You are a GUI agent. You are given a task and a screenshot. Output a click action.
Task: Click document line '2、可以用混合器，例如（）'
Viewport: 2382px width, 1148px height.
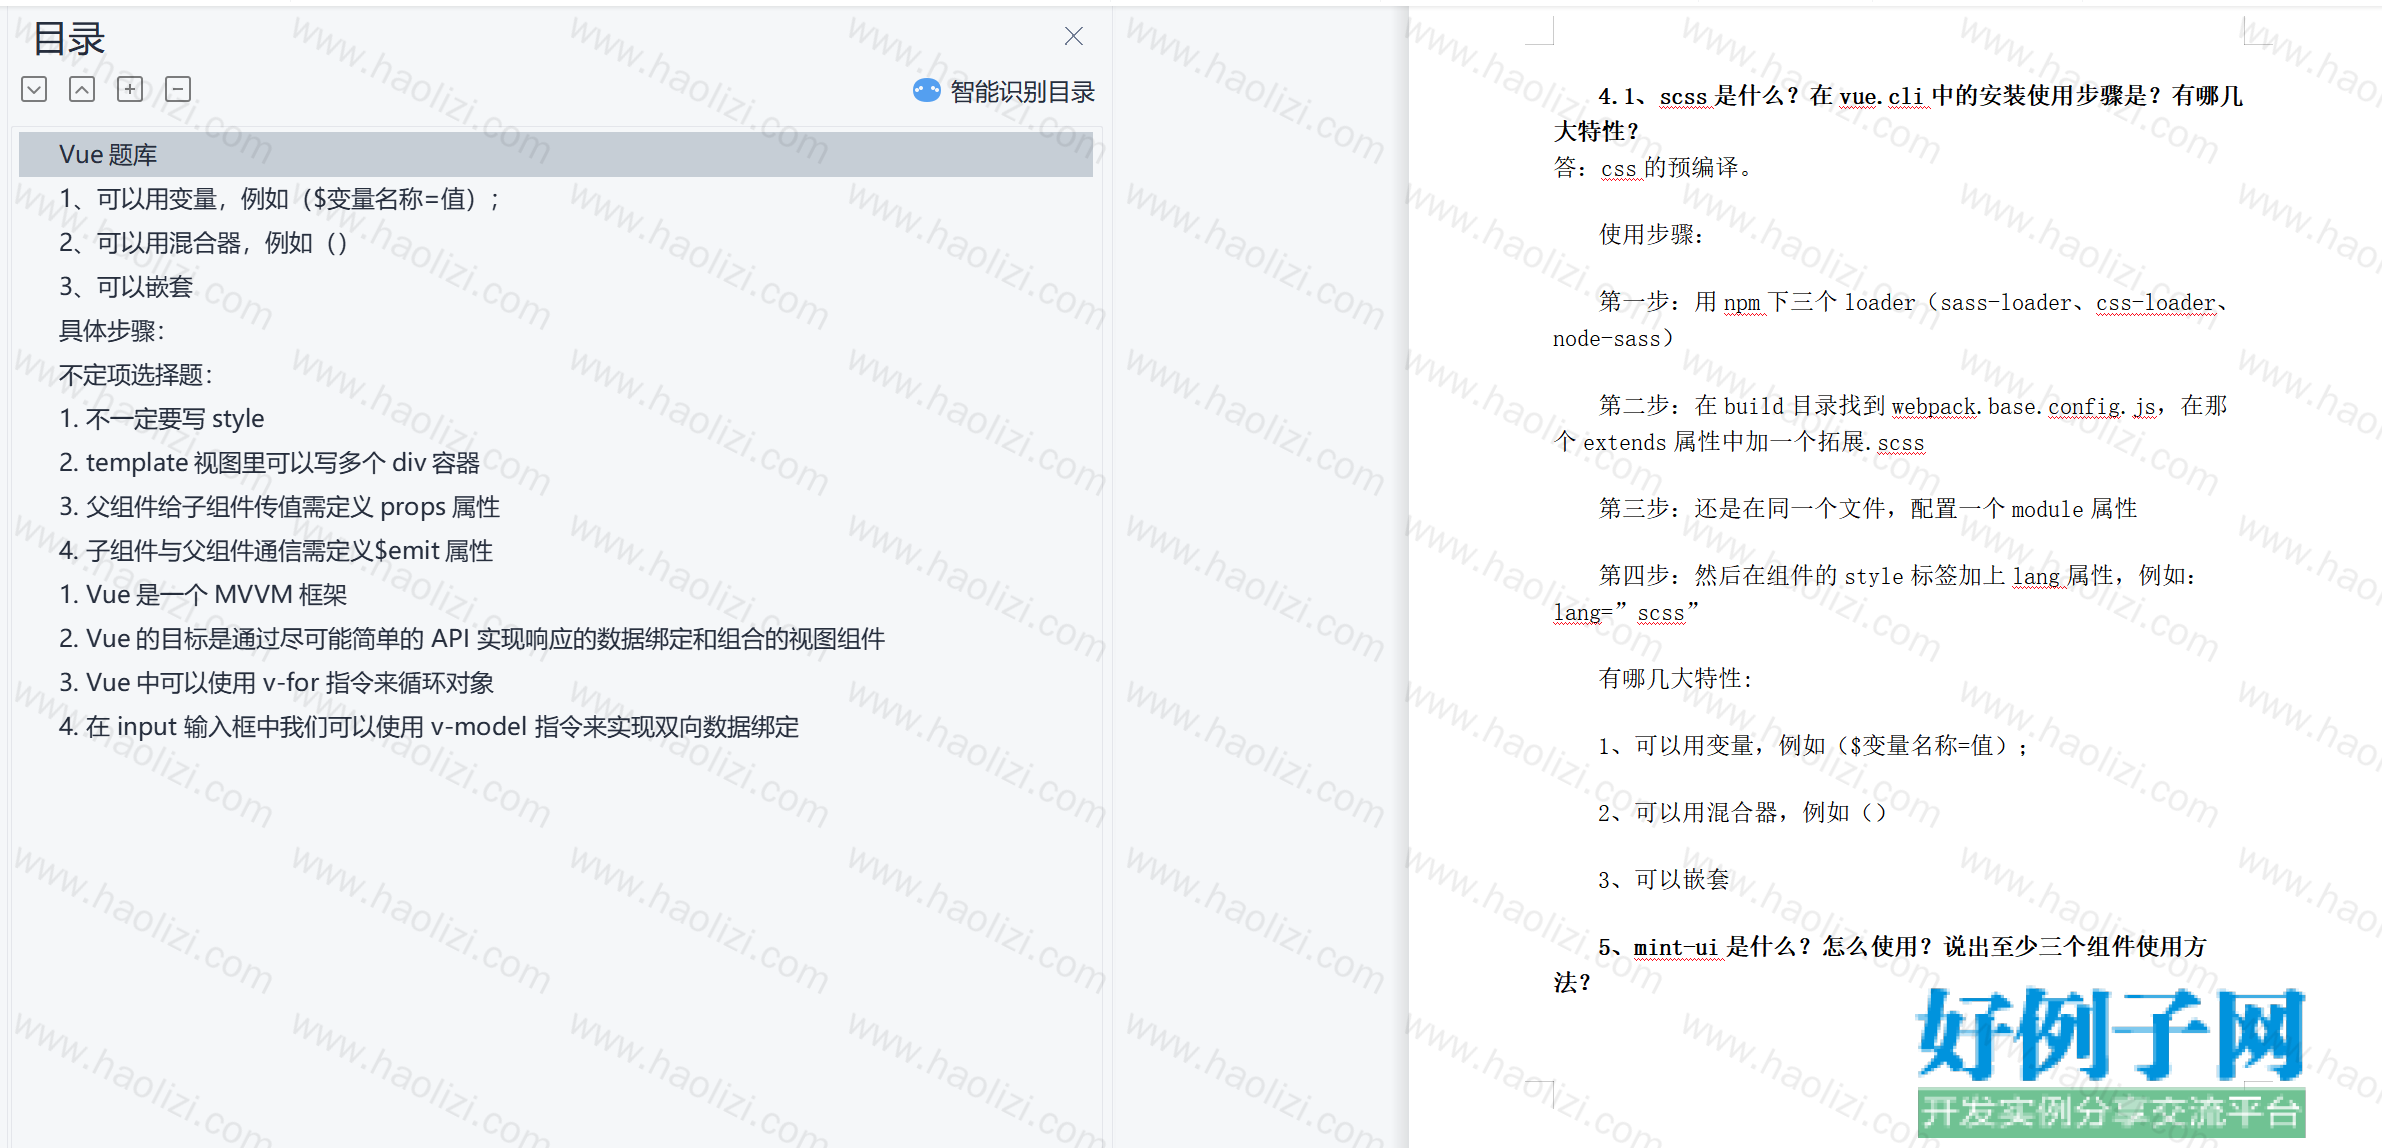[1742, 813]
